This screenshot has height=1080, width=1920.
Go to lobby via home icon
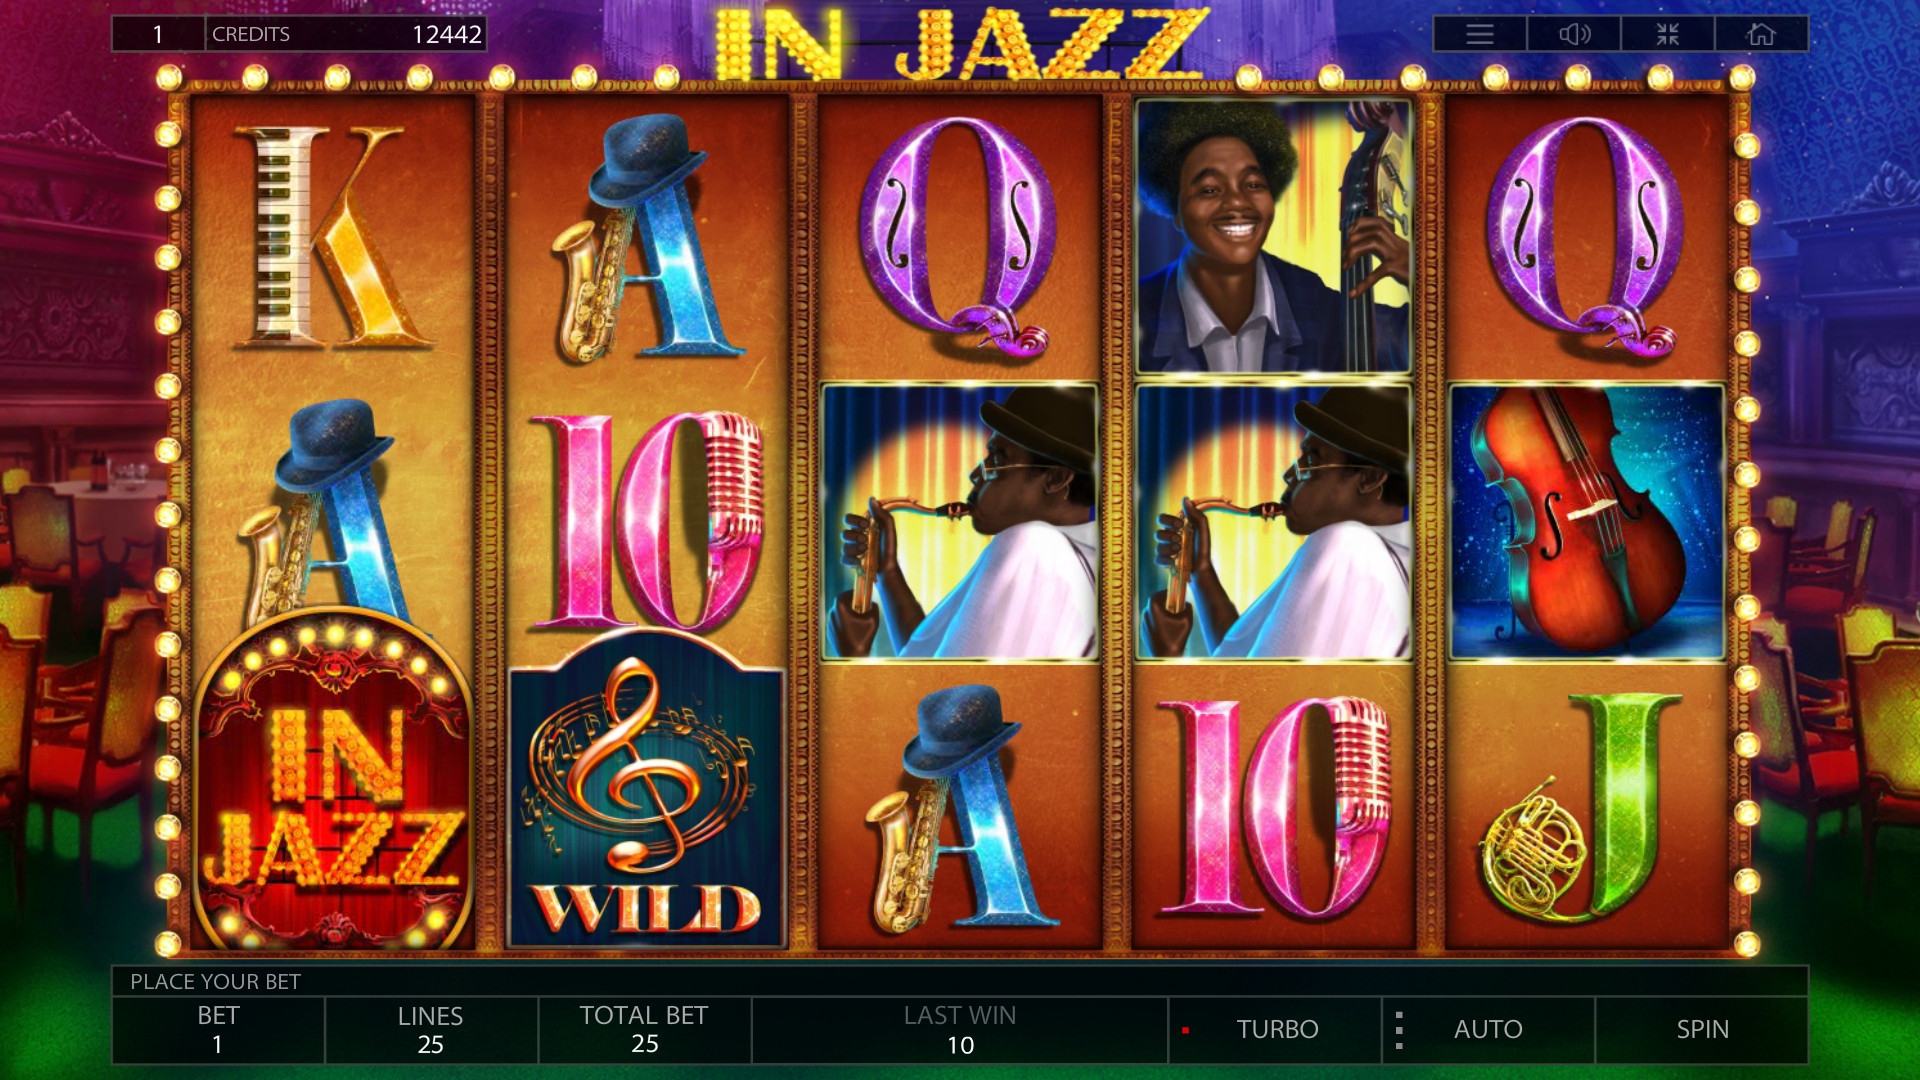pyautogui.click(x=1761, y=34)
